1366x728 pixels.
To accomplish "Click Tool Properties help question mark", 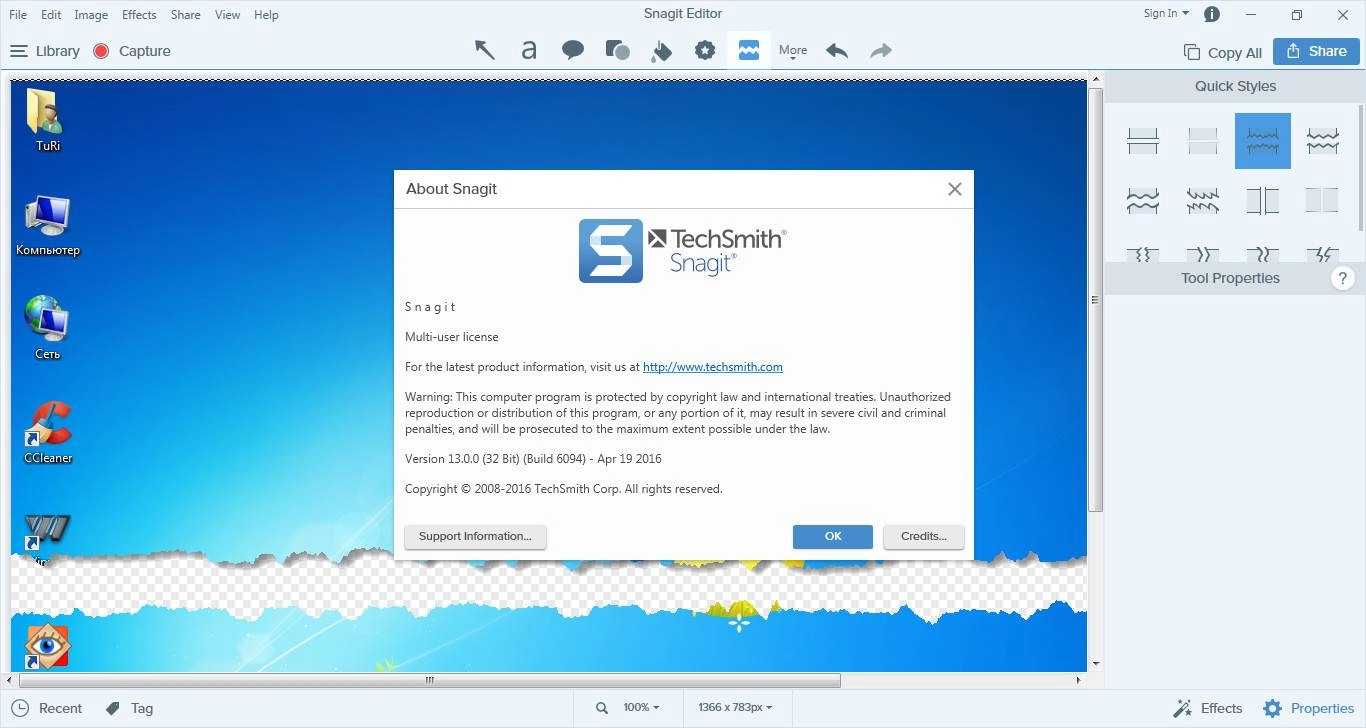I will (1343, 279).
